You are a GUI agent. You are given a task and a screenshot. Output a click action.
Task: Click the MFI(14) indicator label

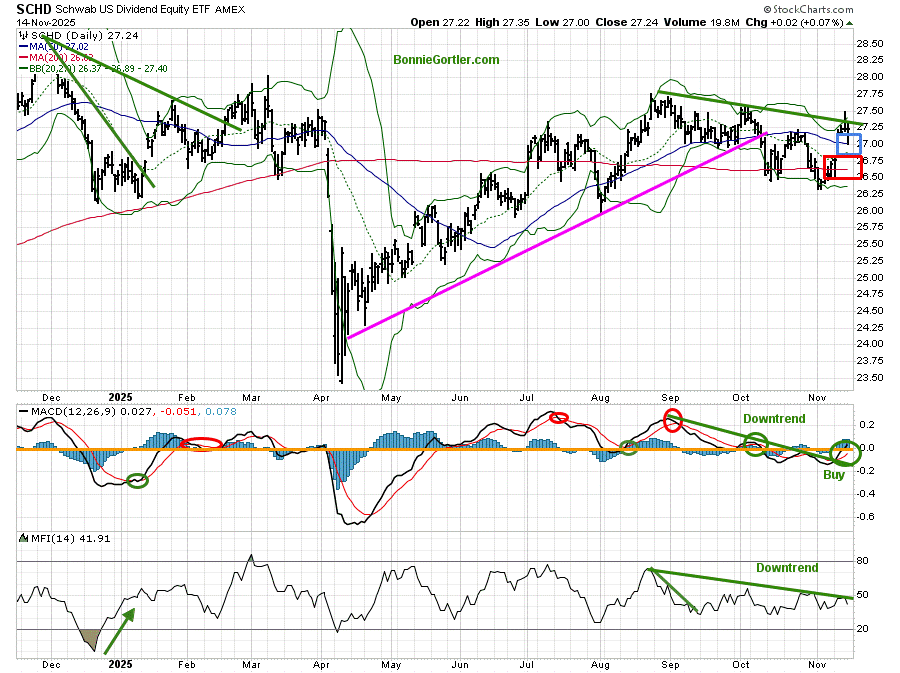[45, 538]
